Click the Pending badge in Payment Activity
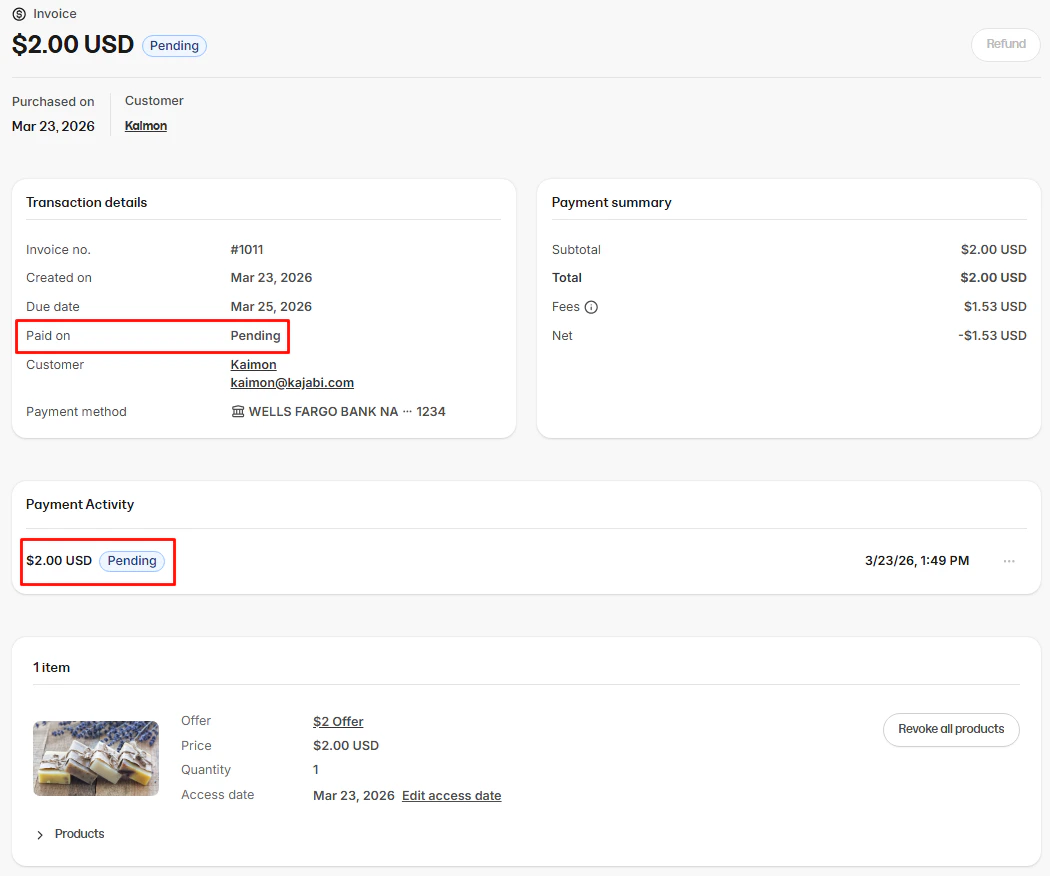1050x876 pixels. point(132,561)
